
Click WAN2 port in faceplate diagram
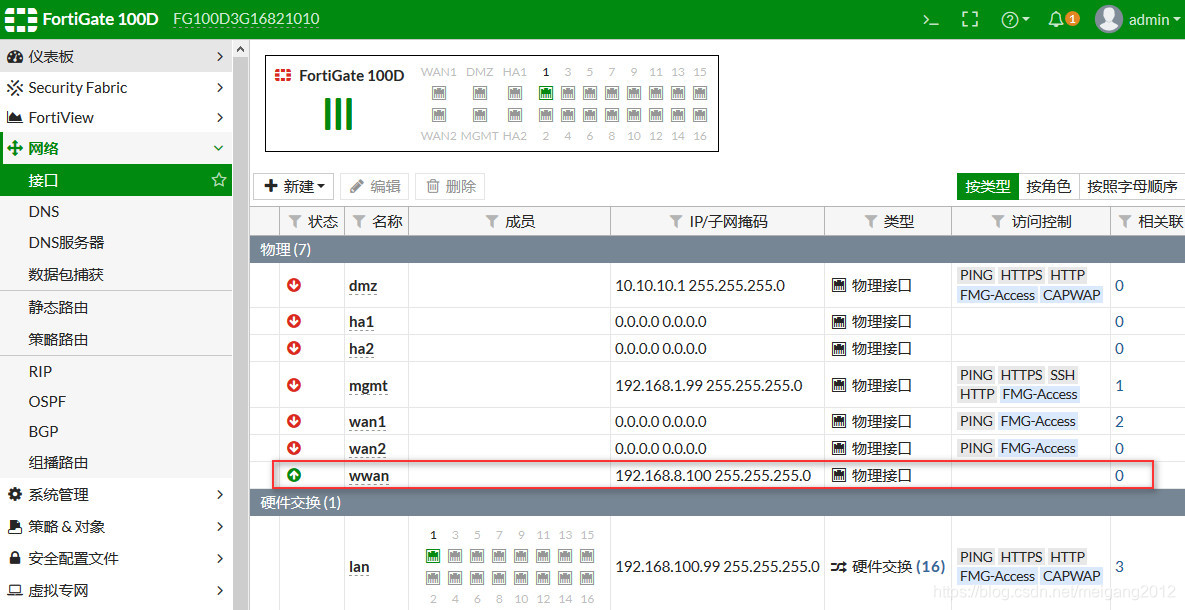tap(438, 115)
